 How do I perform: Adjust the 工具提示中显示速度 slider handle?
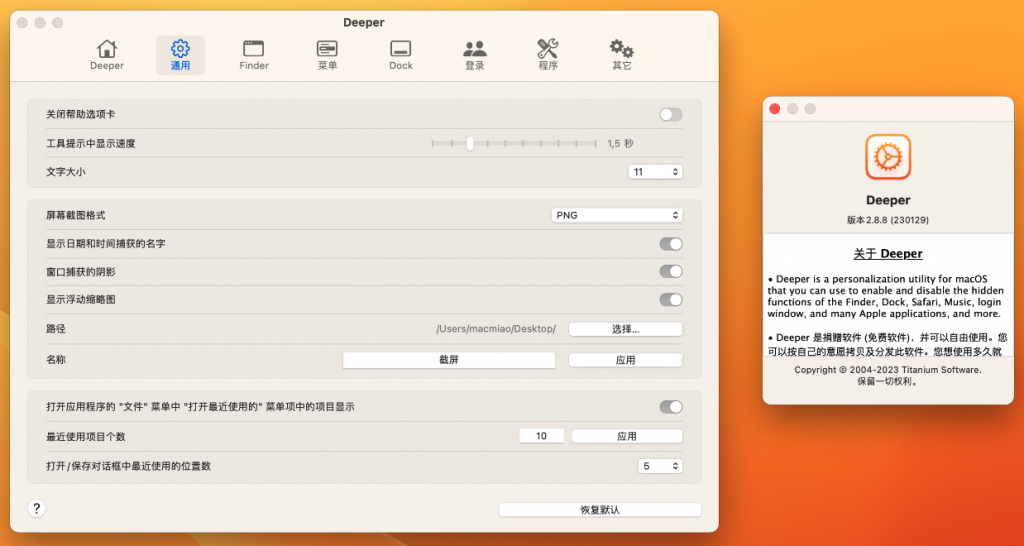pos(470,144)
